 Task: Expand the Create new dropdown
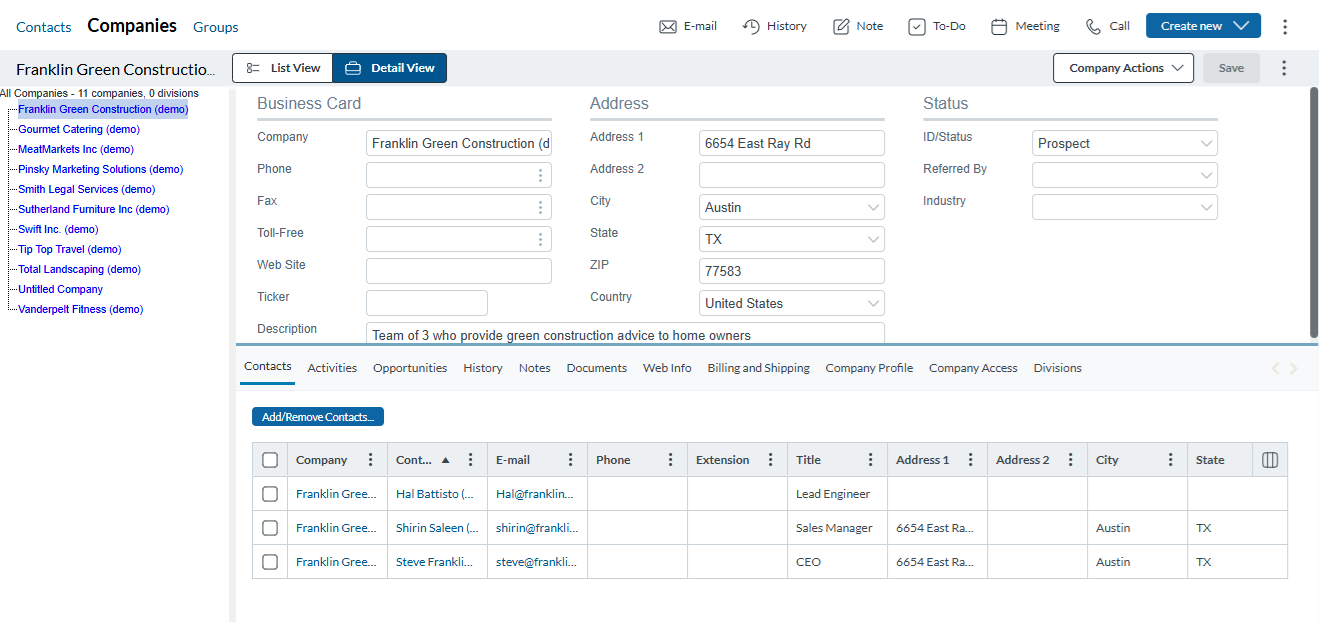tap(1203, 26)
